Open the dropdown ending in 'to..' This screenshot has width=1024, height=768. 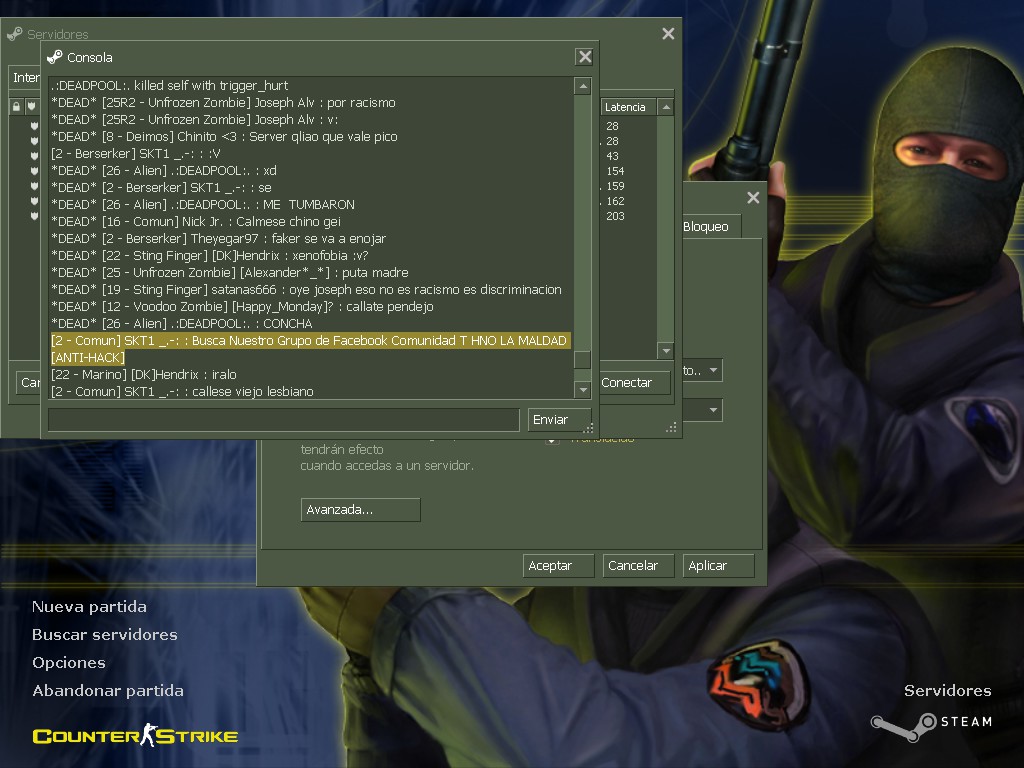tap(702, 370)
